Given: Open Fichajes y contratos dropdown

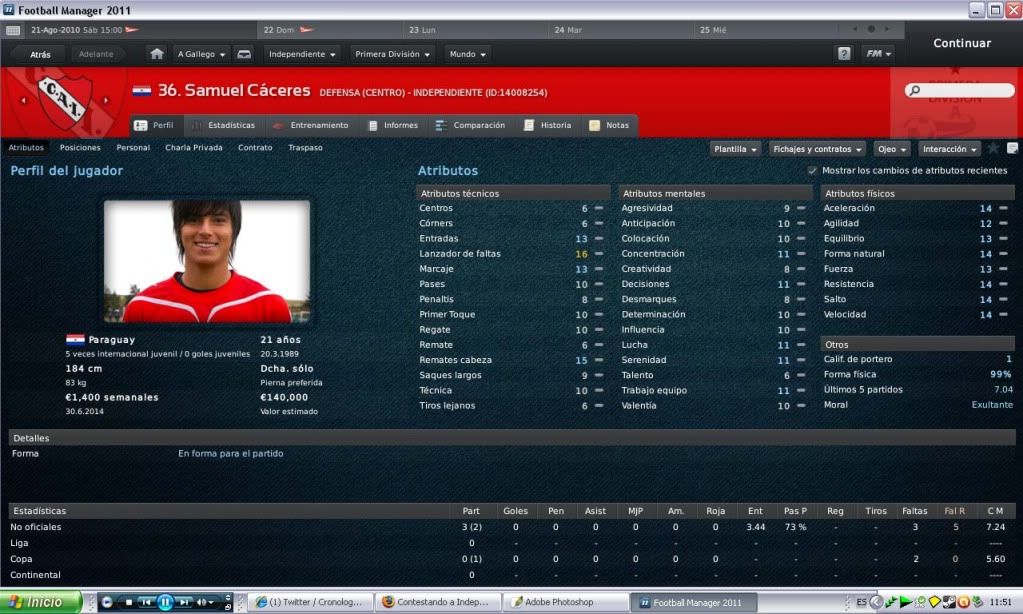Looking at the screenshot, I should click(817, 149).
